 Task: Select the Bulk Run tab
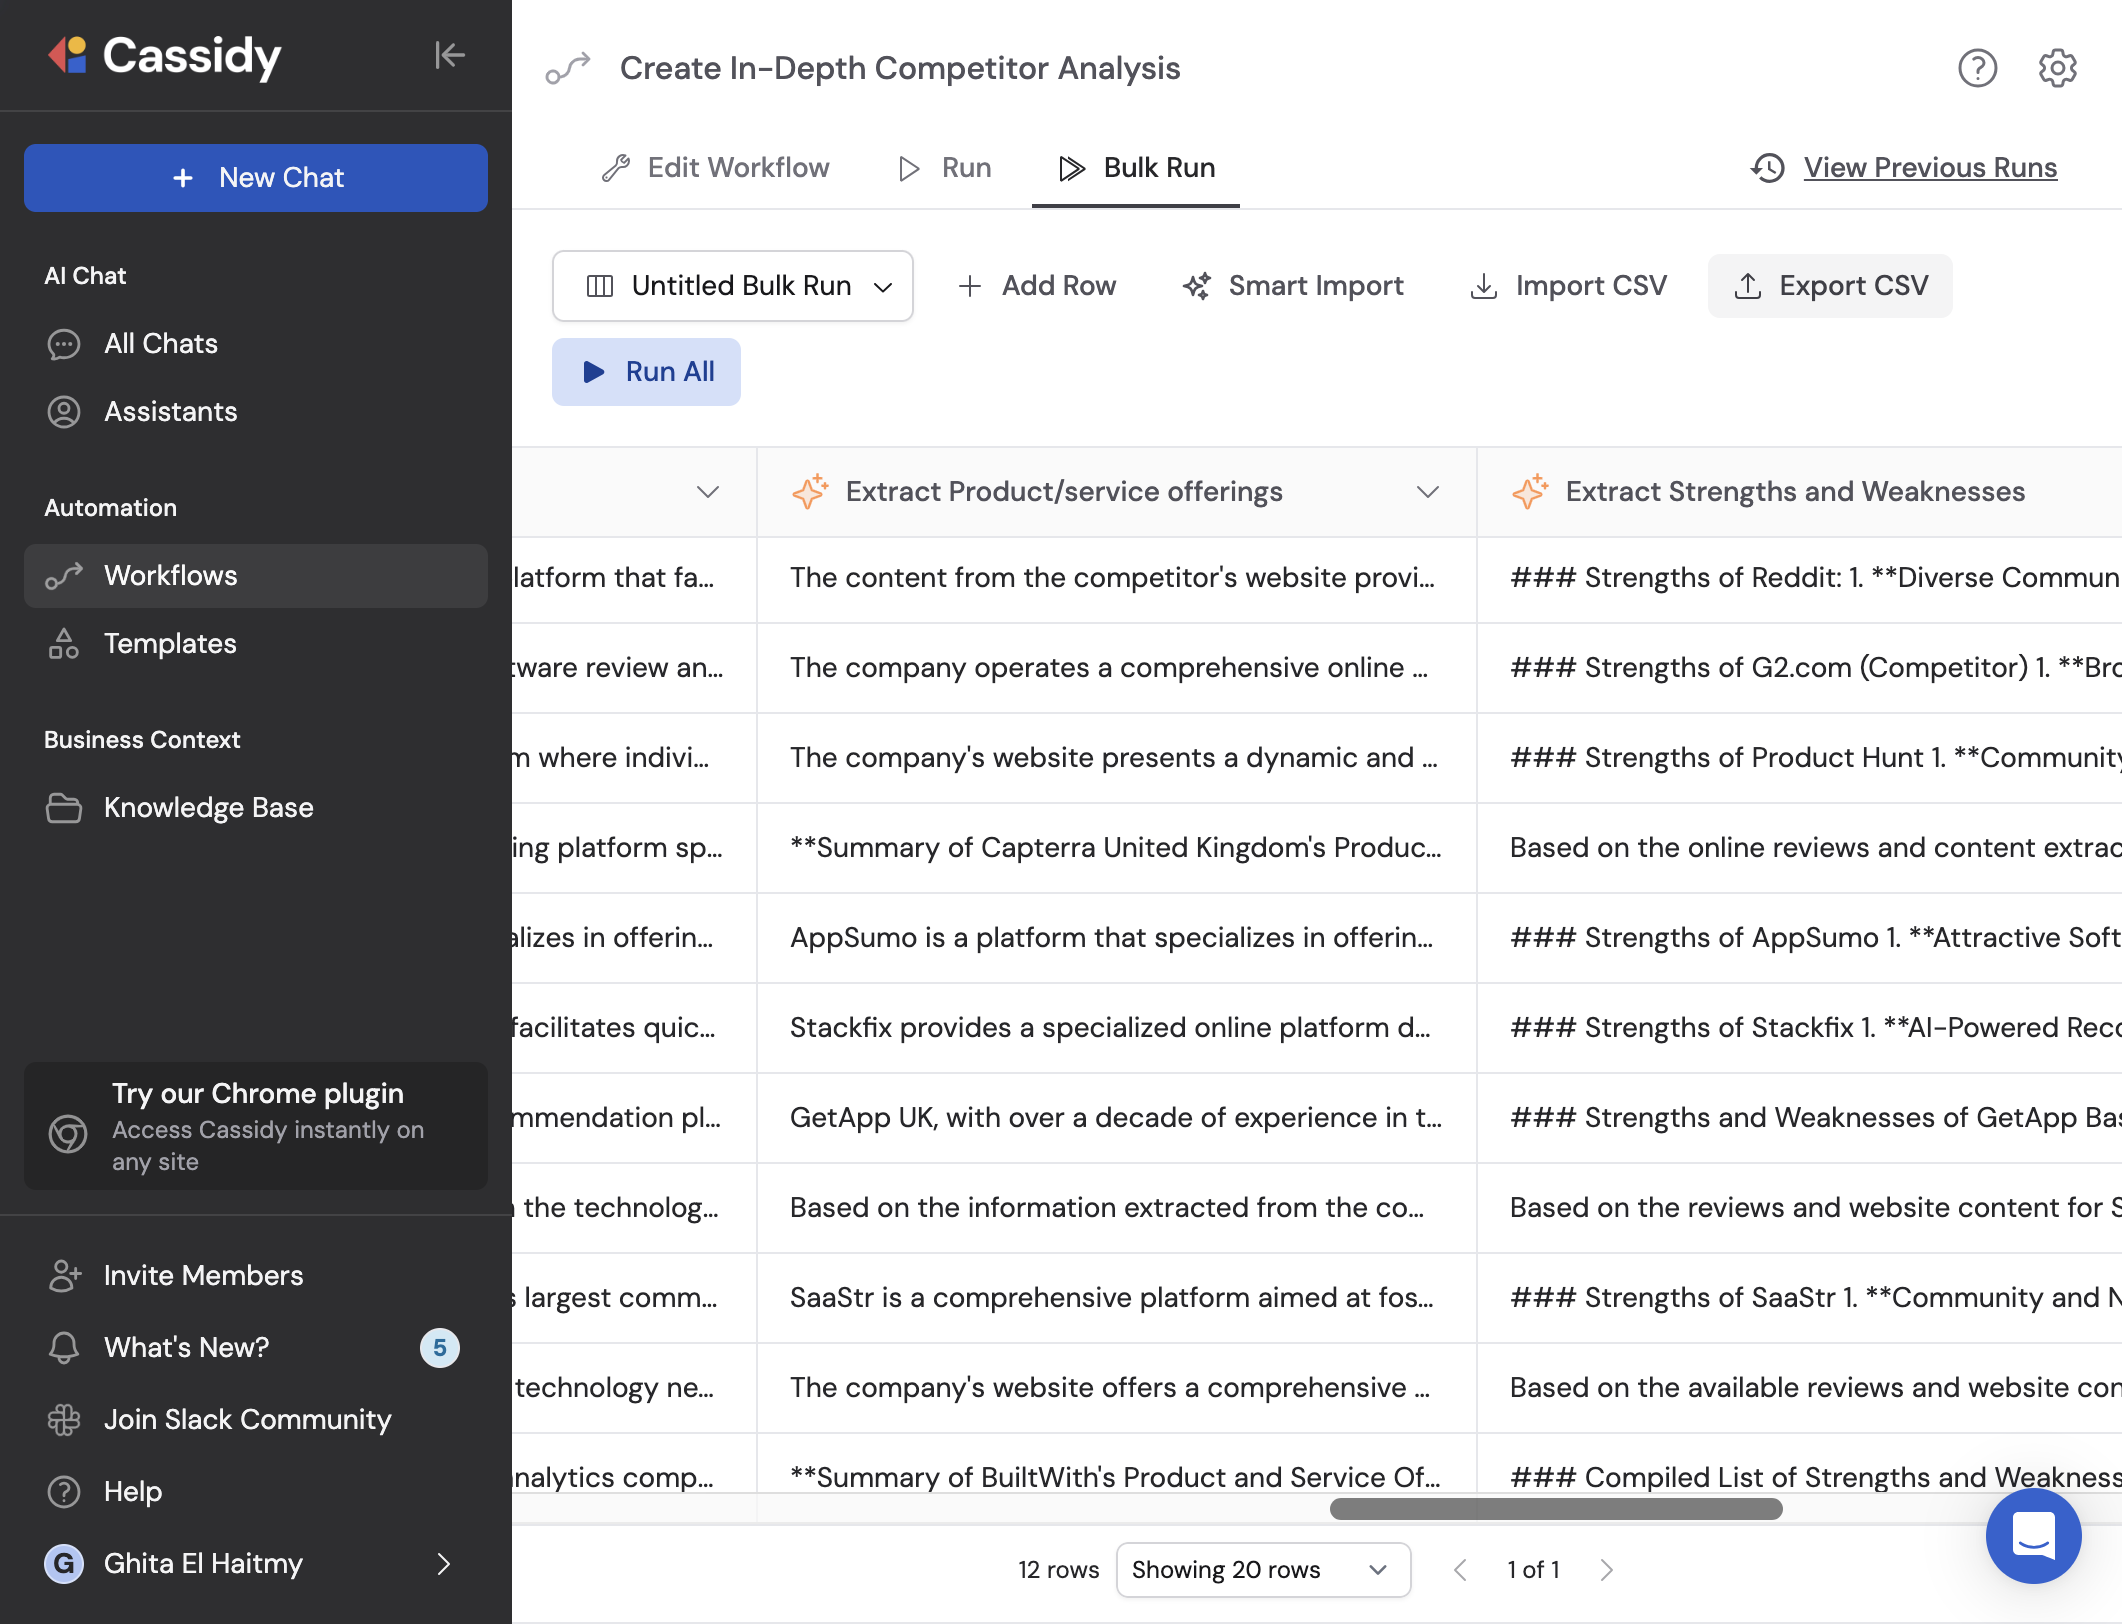click(1137, 168)
